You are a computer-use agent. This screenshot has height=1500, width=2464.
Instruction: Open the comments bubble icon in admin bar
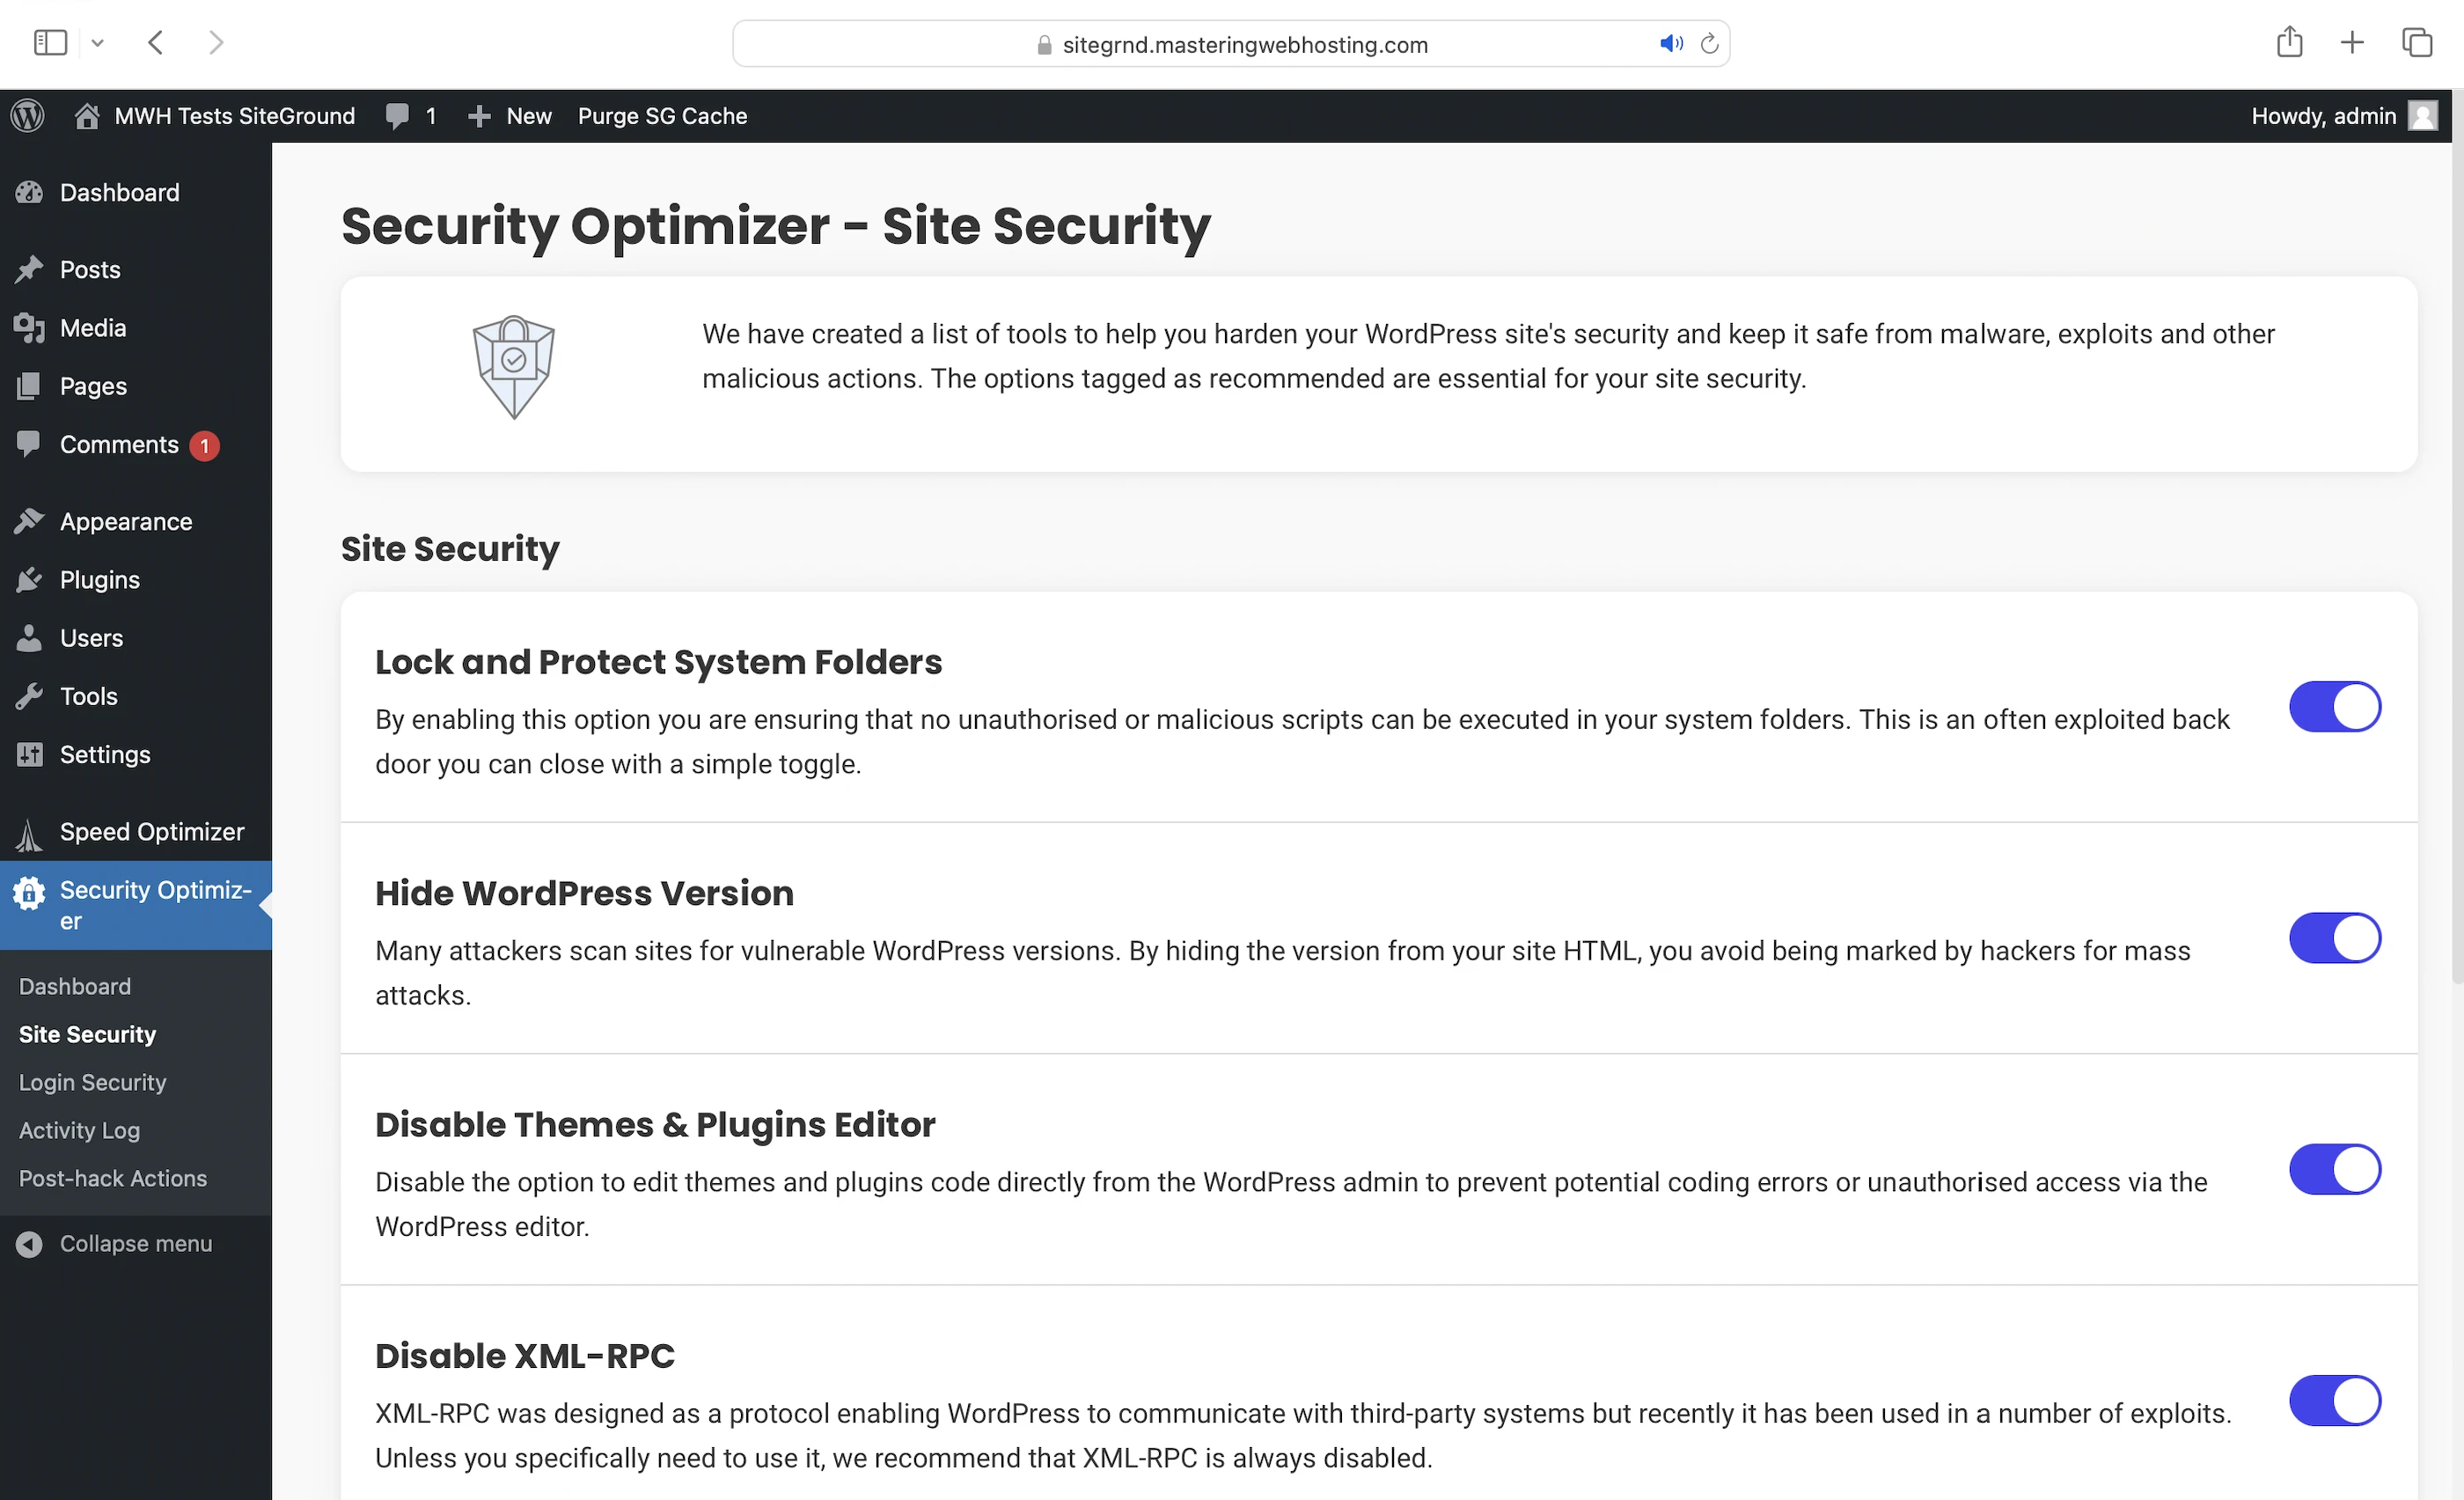pos(397,116)
